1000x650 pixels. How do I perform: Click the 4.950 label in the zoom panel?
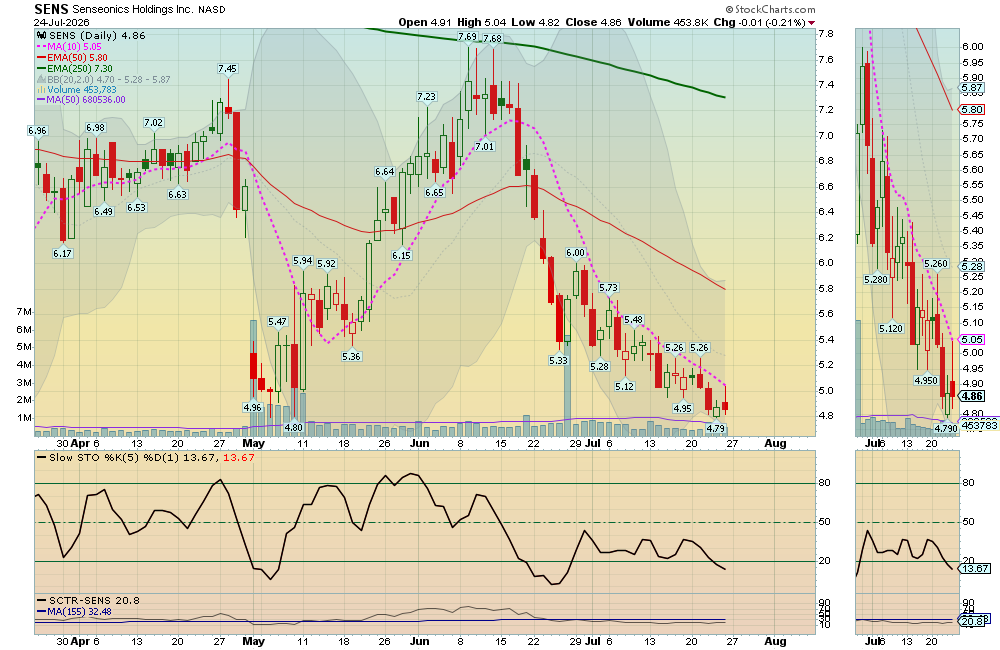[926, 380]
